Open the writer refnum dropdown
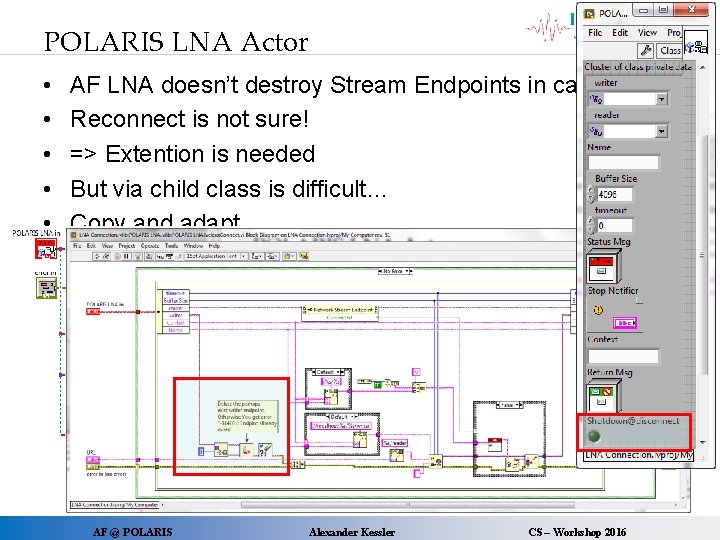Image resolution: width=720 pixels, height=540 pixels. click(661, 99)
